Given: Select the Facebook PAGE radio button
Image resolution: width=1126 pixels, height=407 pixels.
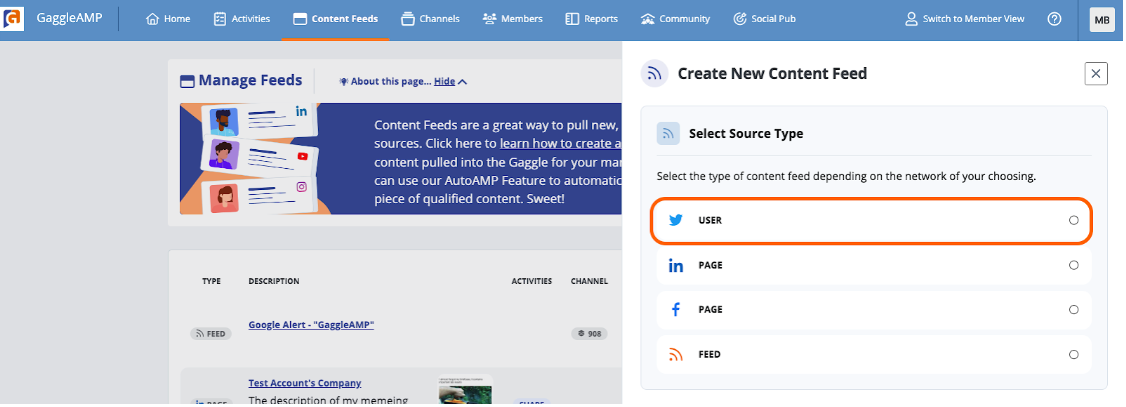Looking at the screenshot, I should [x=1074, y=310].
